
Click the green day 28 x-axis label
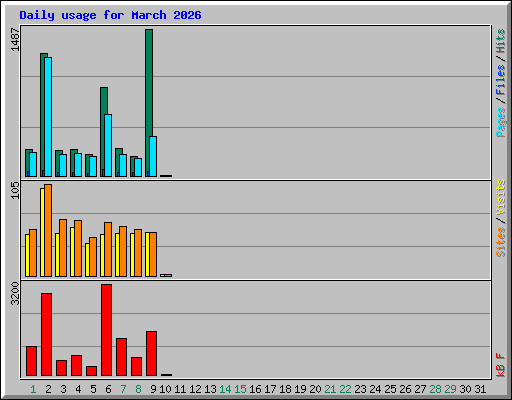pos(435,389)
